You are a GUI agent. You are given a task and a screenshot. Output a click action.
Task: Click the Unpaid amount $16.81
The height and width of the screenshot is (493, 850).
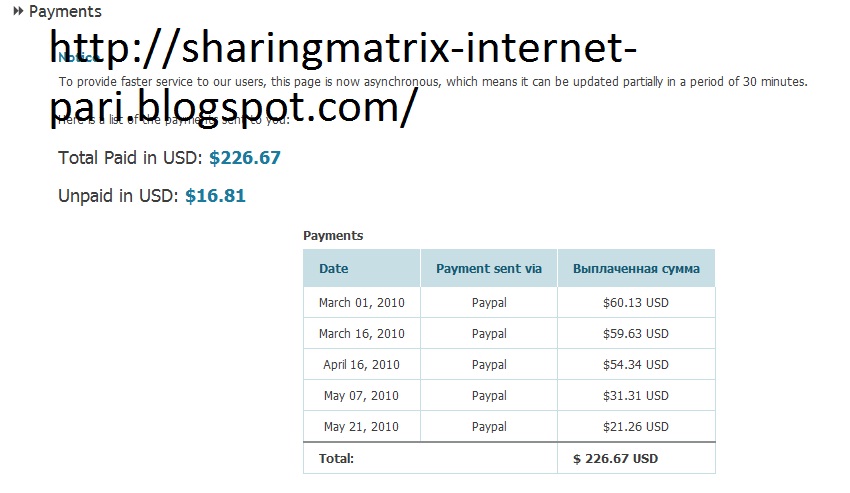click(215, 196)
